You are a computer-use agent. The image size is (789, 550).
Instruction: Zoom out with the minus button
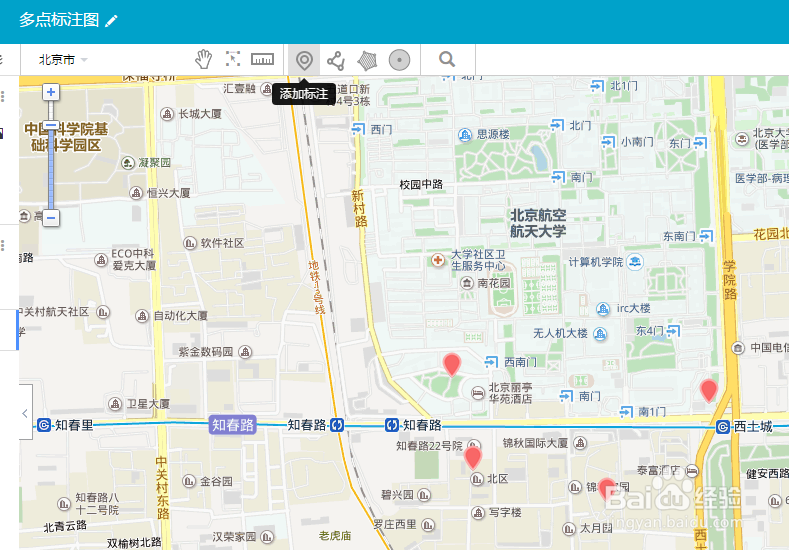coord(51,218)
